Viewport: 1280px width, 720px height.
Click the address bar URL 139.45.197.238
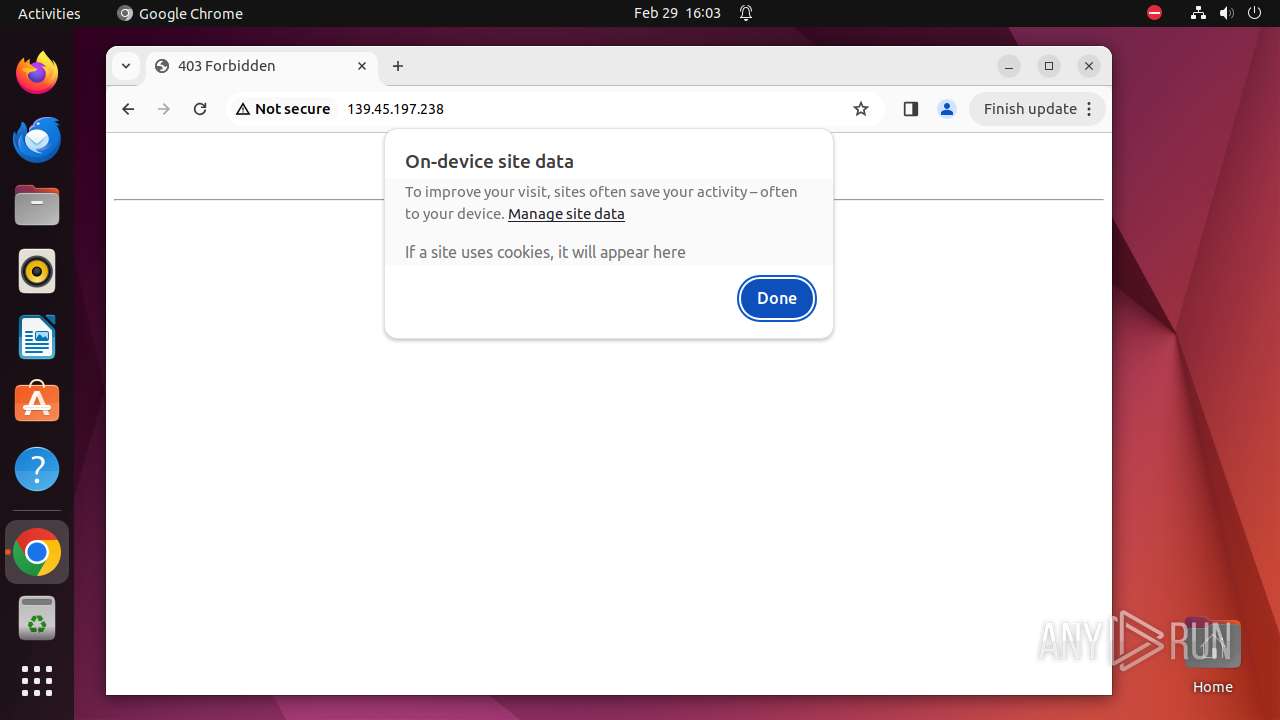tap(395, 109)
